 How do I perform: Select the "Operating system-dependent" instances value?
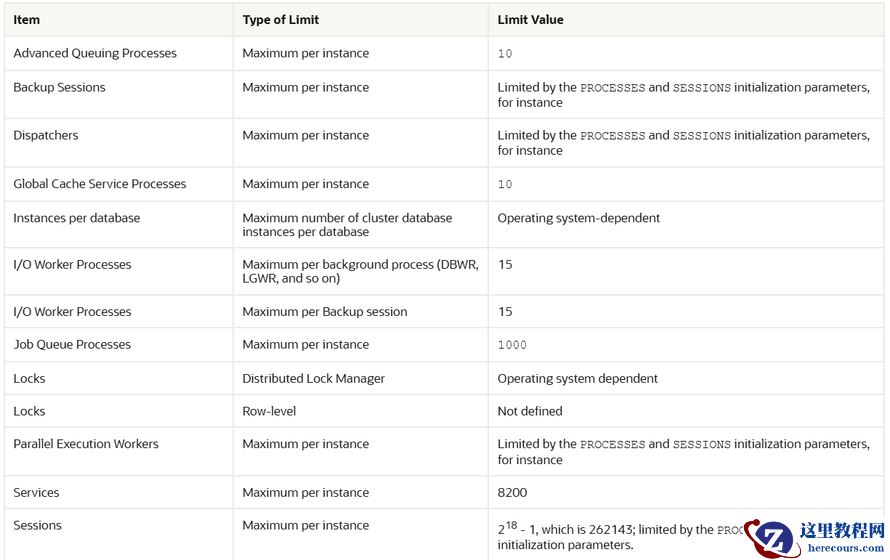(x=579, y=218)
